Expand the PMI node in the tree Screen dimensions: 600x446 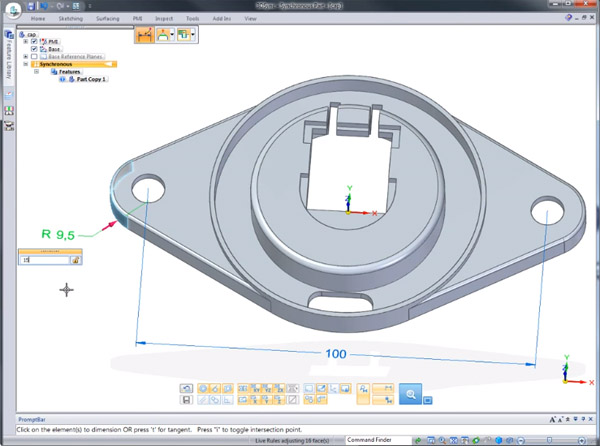(x=25, y=41)
